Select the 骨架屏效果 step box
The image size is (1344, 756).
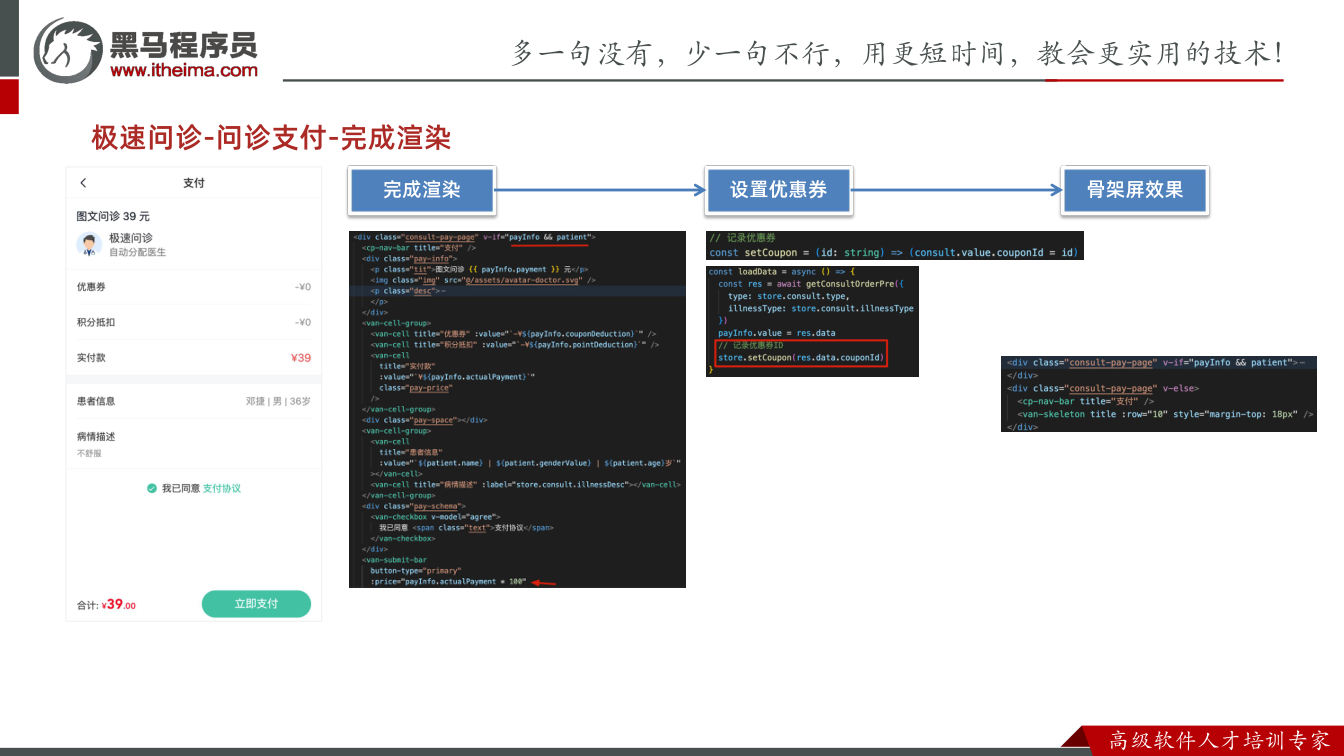coord(1135,190)
